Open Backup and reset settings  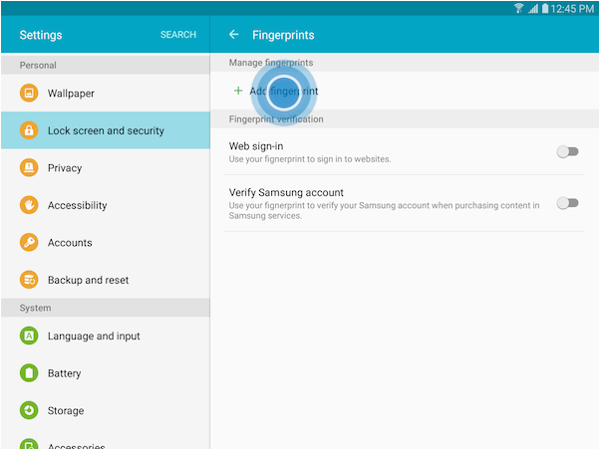point(105,280)
